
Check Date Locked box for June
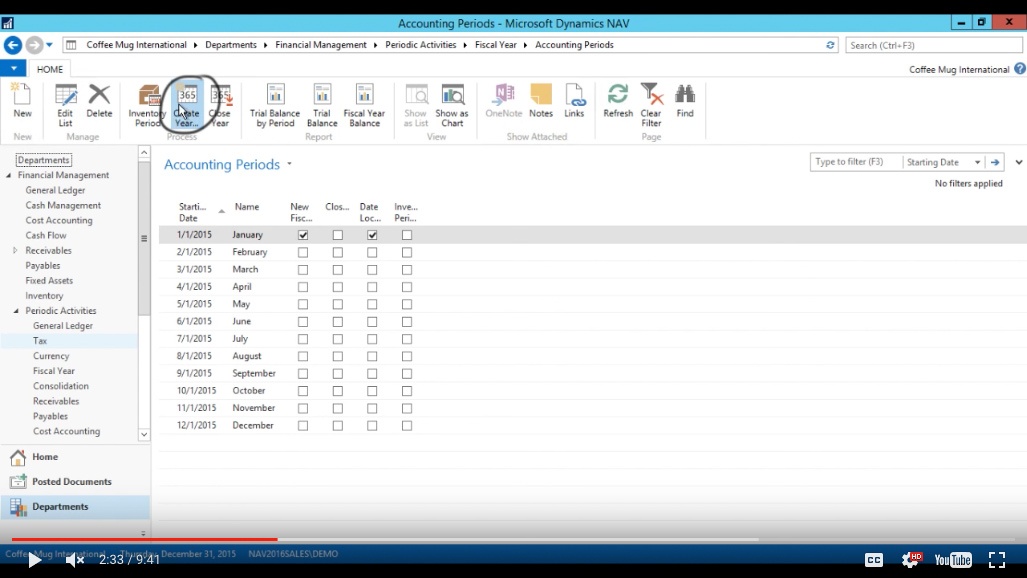click(372, 322)
